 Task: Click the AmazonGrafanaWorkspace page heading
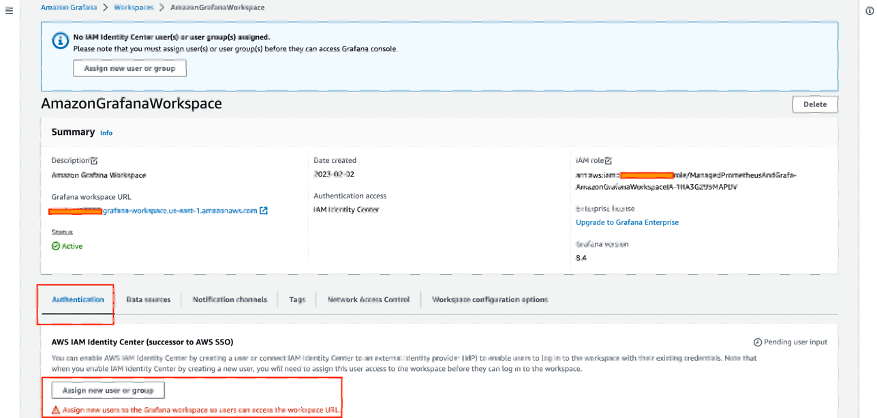[131, 104]
